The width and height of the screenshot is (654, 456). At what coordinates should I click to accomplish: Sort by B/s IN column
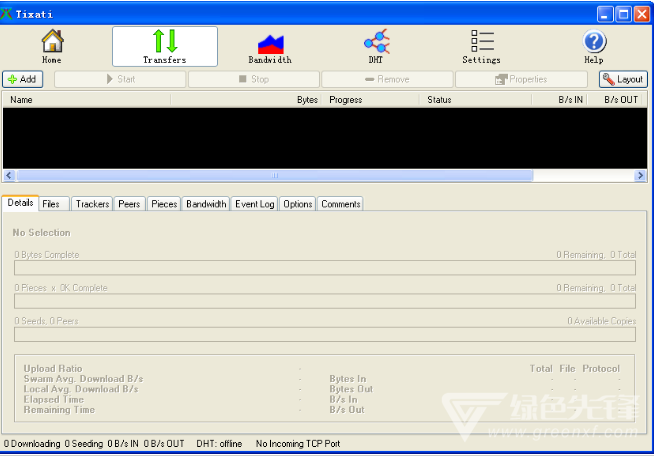click(x=560, y=100)
